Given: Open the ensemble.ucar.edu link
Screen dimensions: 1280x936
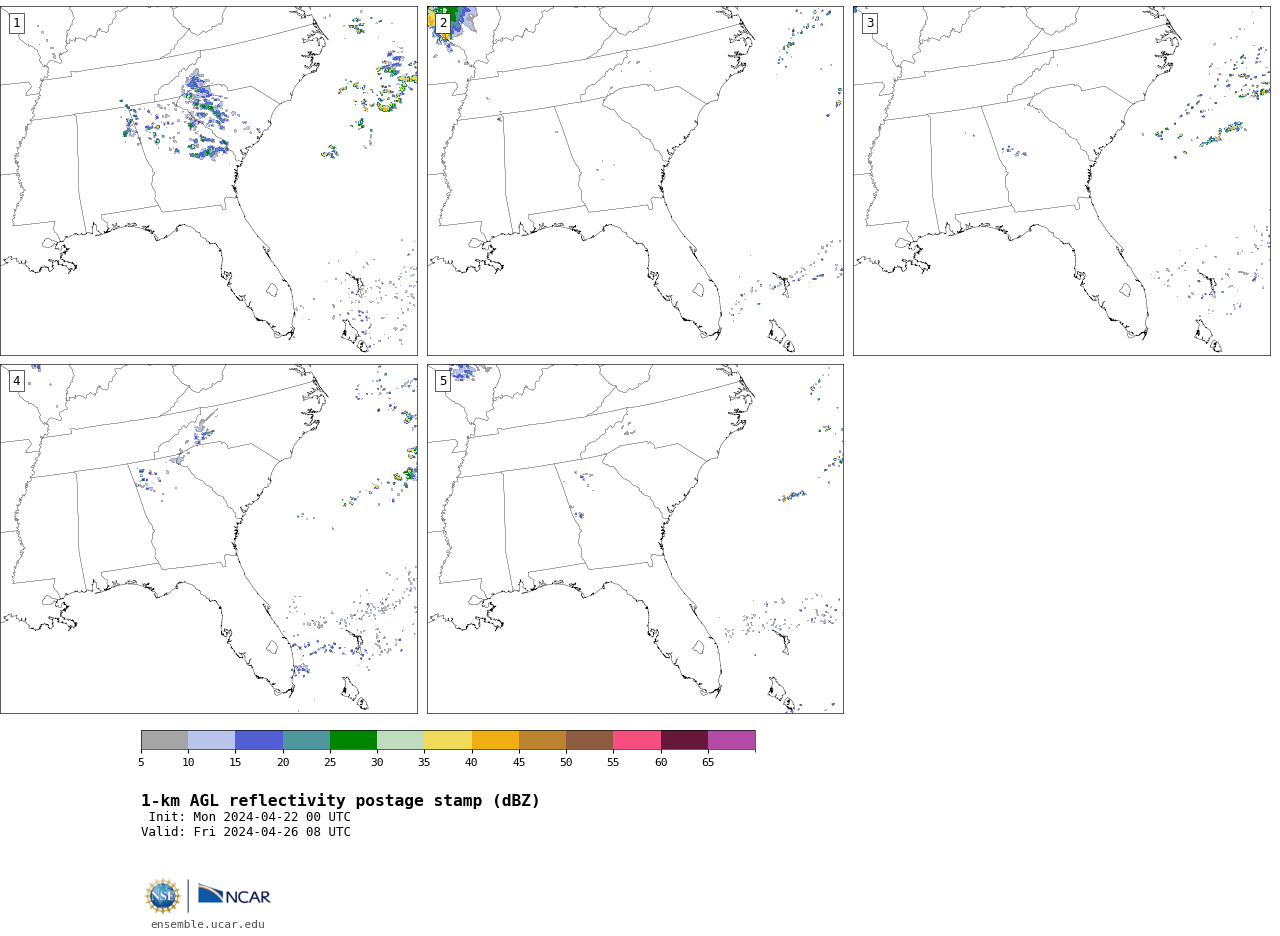Looking at the screenshot, I should [208, 924].
